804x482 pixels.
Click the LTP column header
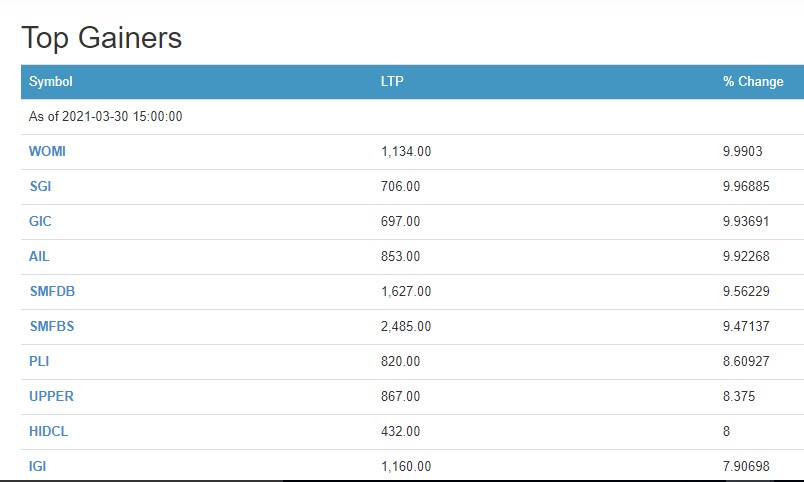point(393,82)
